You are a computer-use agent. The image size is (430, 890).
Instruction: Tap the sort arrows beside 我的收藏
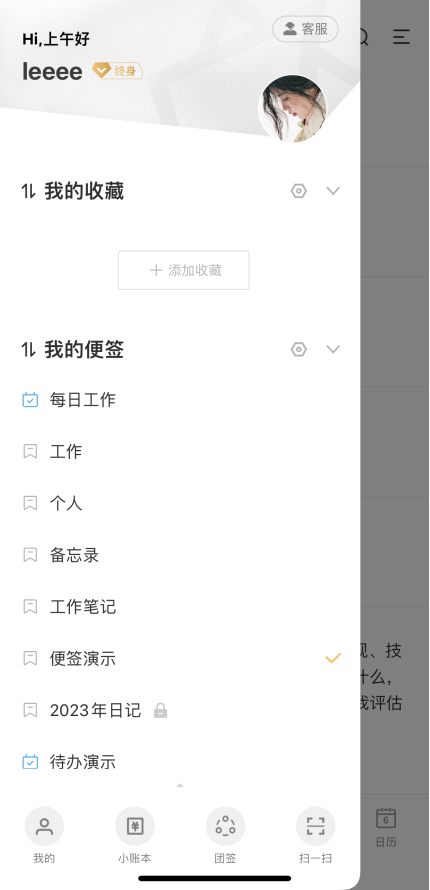(x=28, y=191)
